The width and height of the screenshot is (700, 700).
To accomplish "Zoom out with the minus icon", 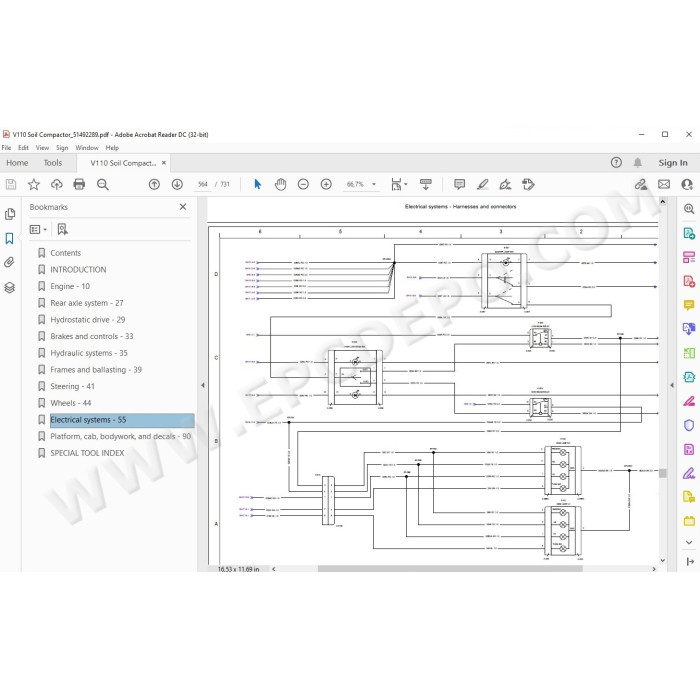I will (x=303, y=184).
